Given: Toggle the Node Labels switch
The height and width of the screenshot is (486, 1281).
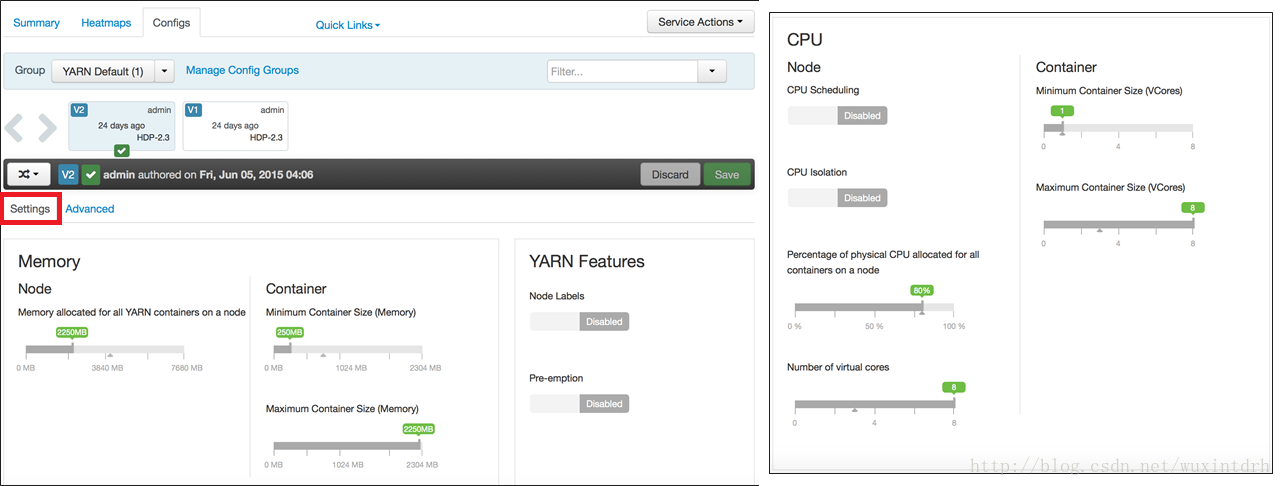Looking at the screenshot, I should click(x=579, y=322).
